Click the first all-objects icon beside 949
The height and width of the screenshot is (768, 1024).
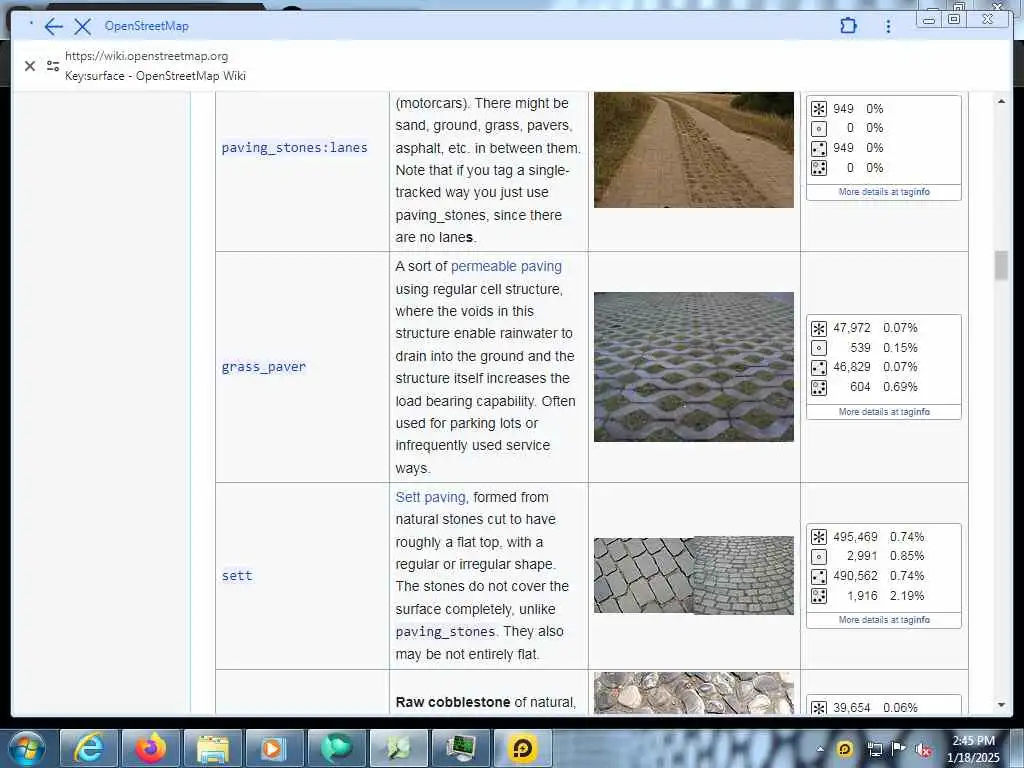[818, 109]
